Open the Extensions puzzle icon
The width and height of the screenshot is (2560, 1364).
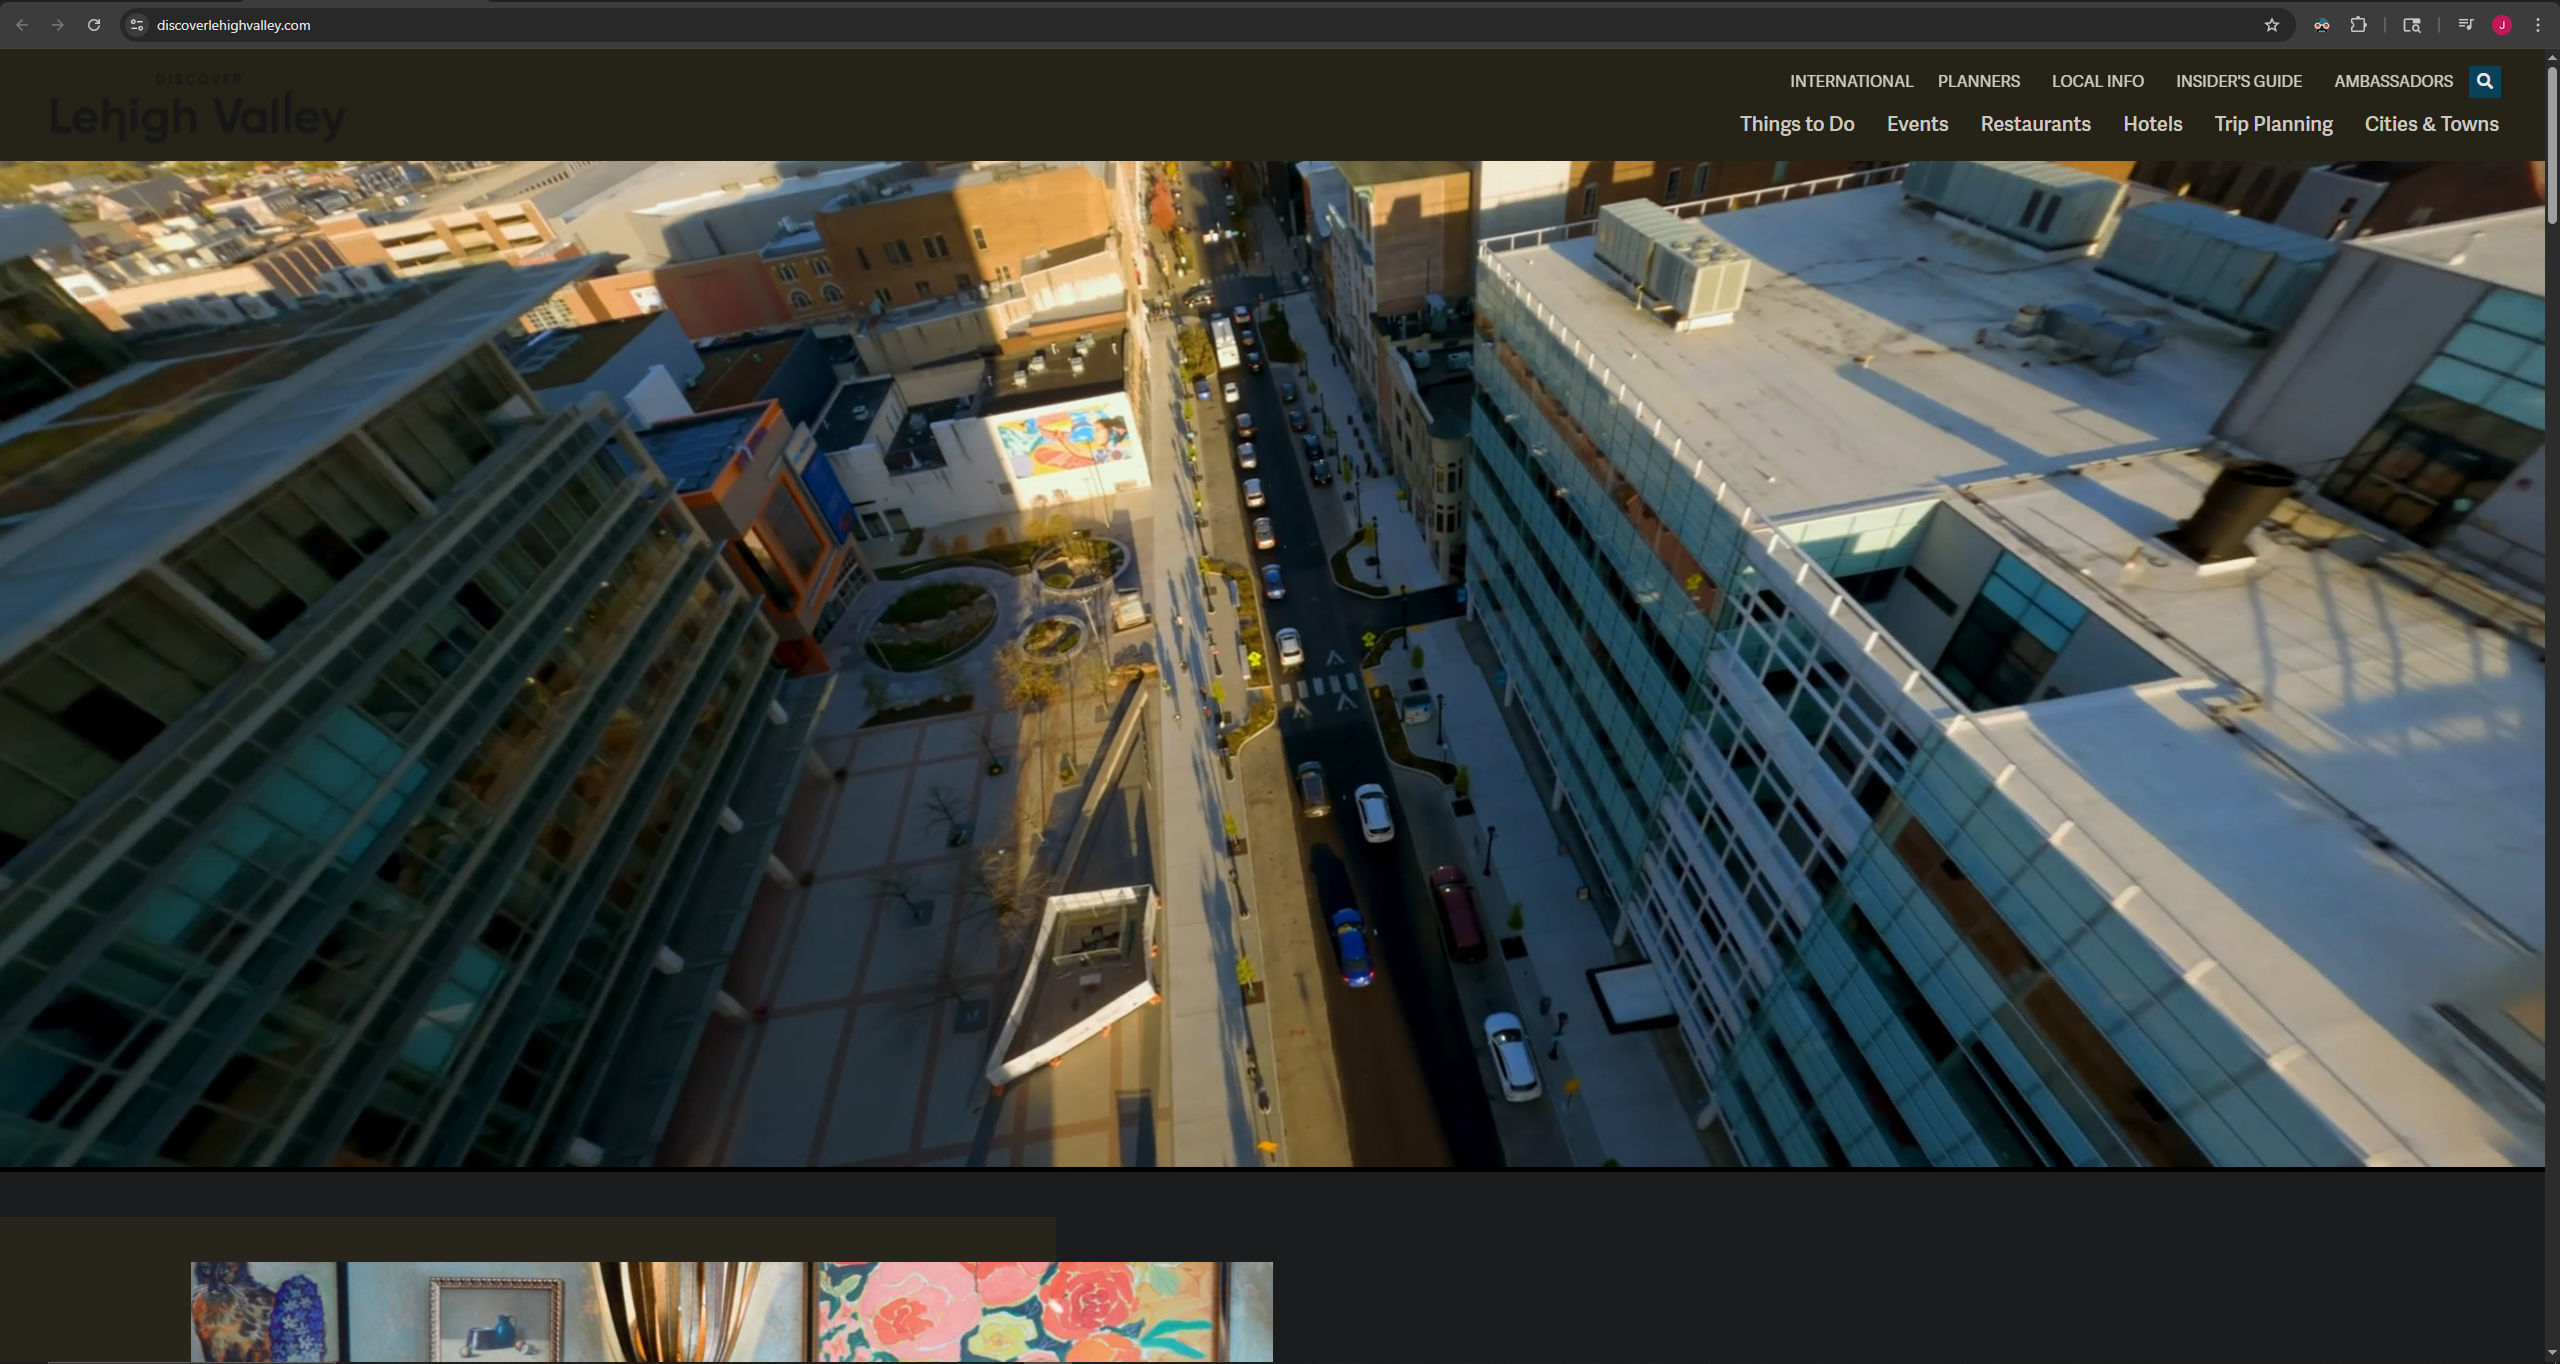[2358, 25]
